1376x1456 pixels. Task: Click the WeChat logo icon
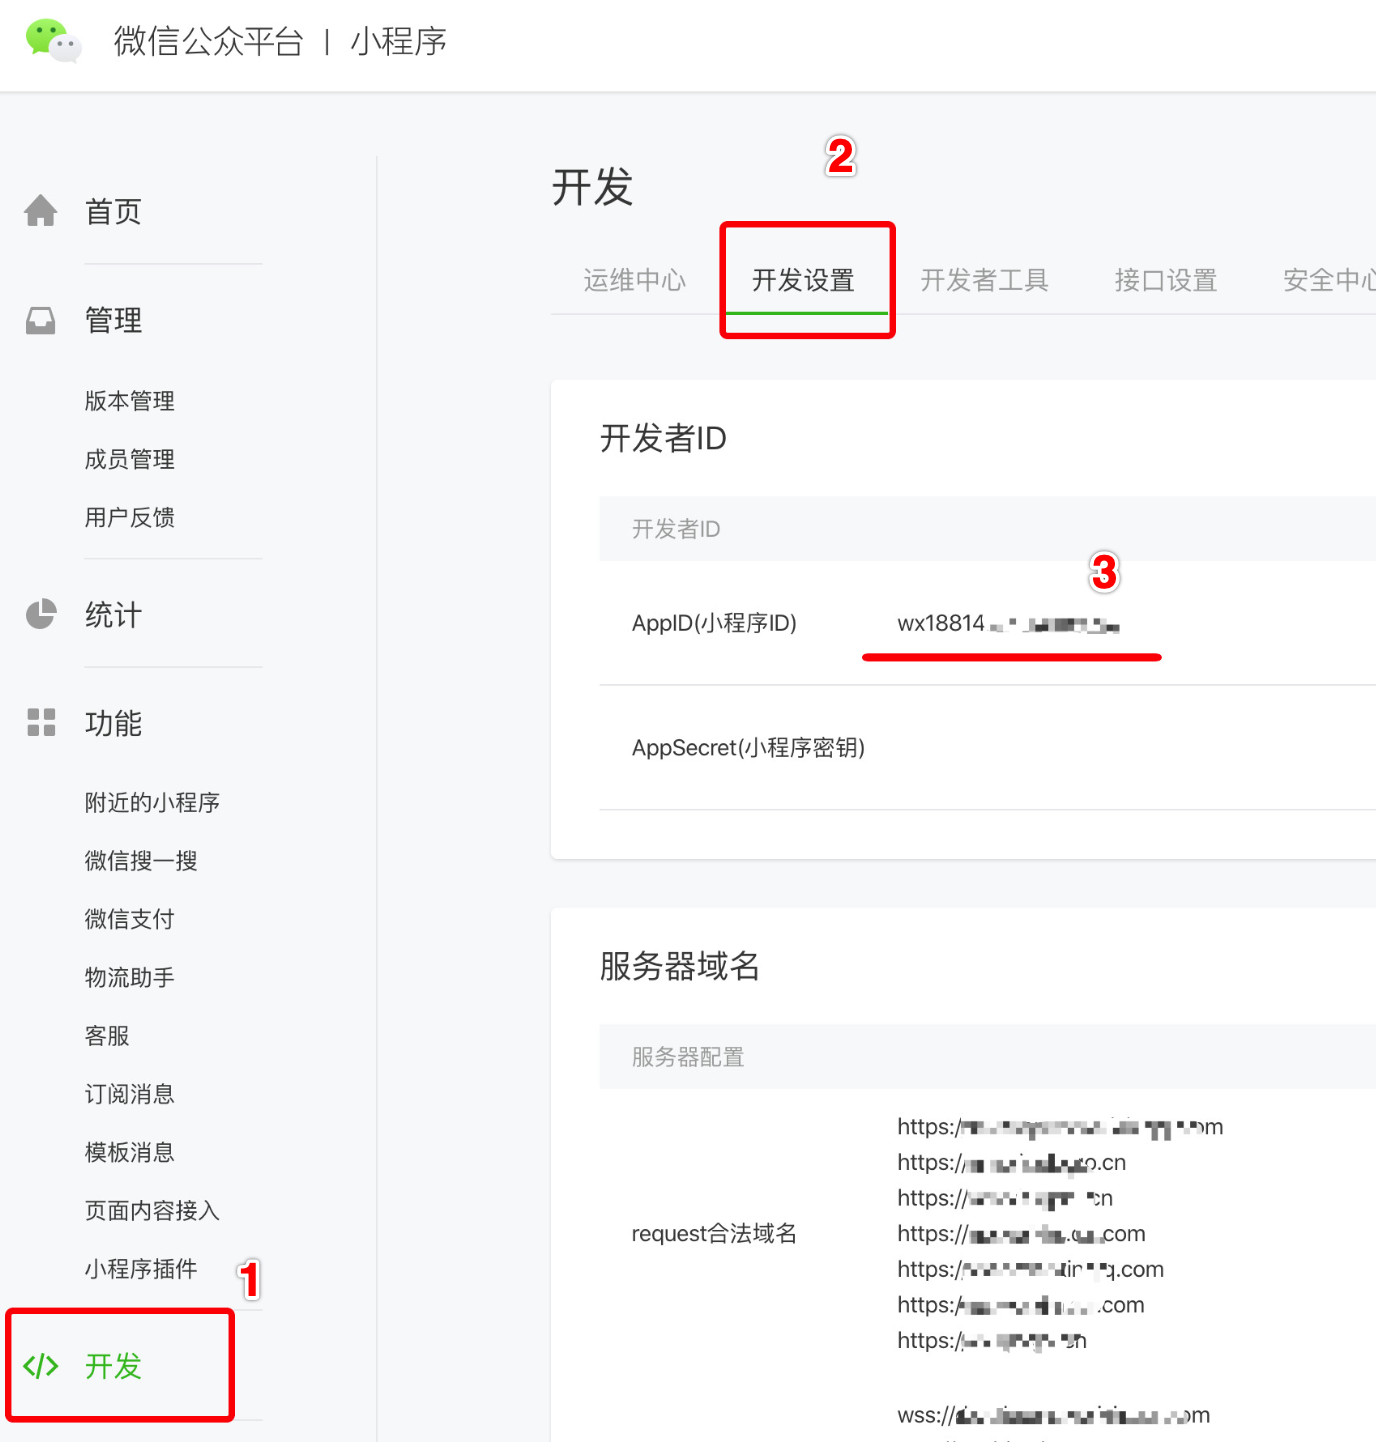pyautogui.click(x=53, y=41)
